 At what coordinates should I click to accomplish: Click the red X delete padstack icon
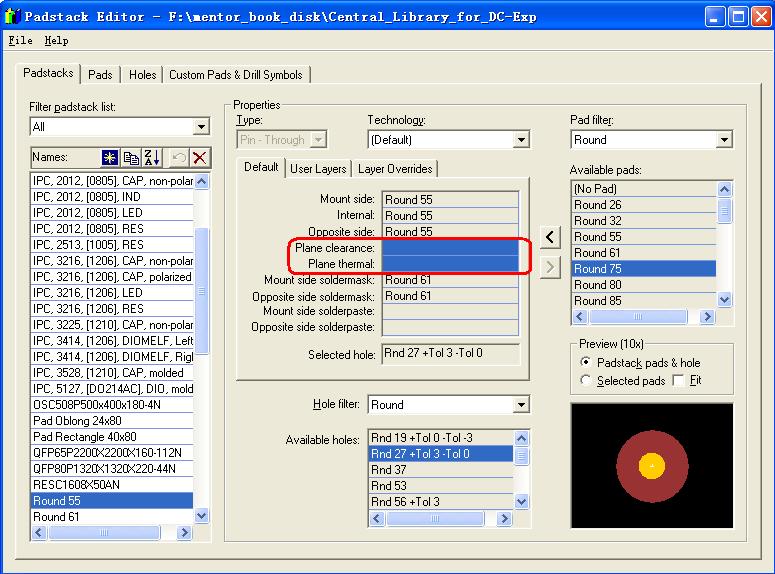[200, 157]
